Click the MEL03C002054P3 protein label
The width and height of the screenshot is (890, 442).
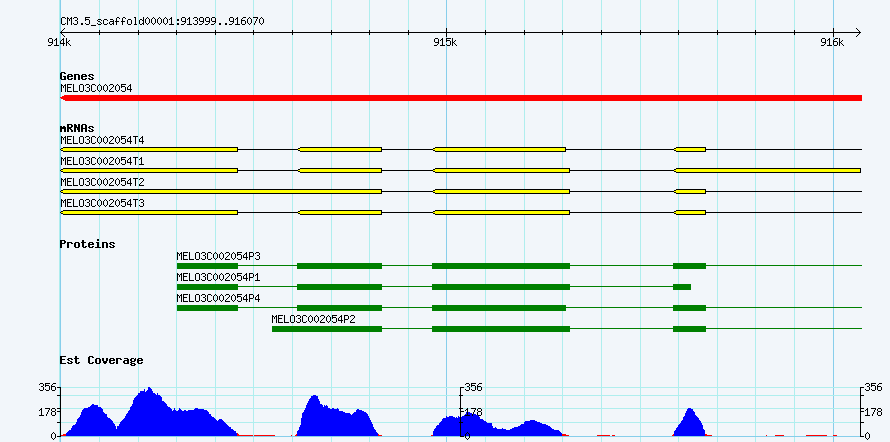(x=219, y=256)
